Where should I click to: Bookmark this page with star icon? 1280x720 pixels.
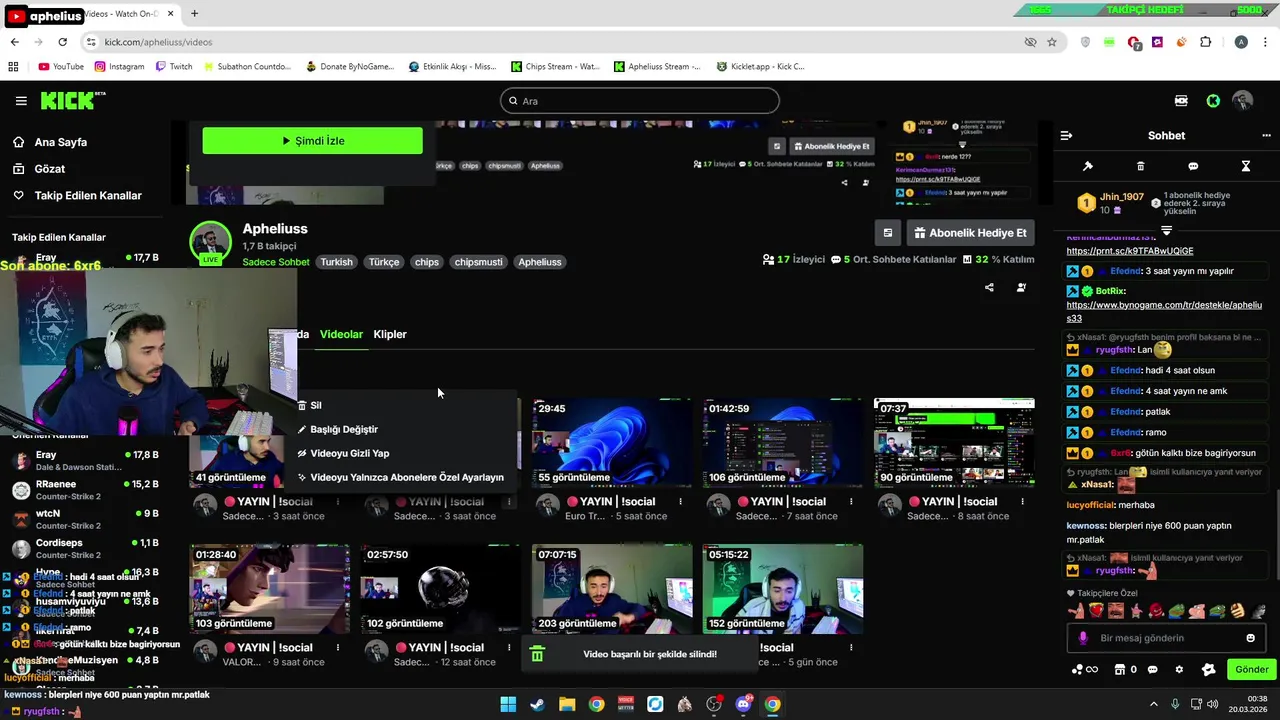pyautogui.click(x=1052, y=42)
